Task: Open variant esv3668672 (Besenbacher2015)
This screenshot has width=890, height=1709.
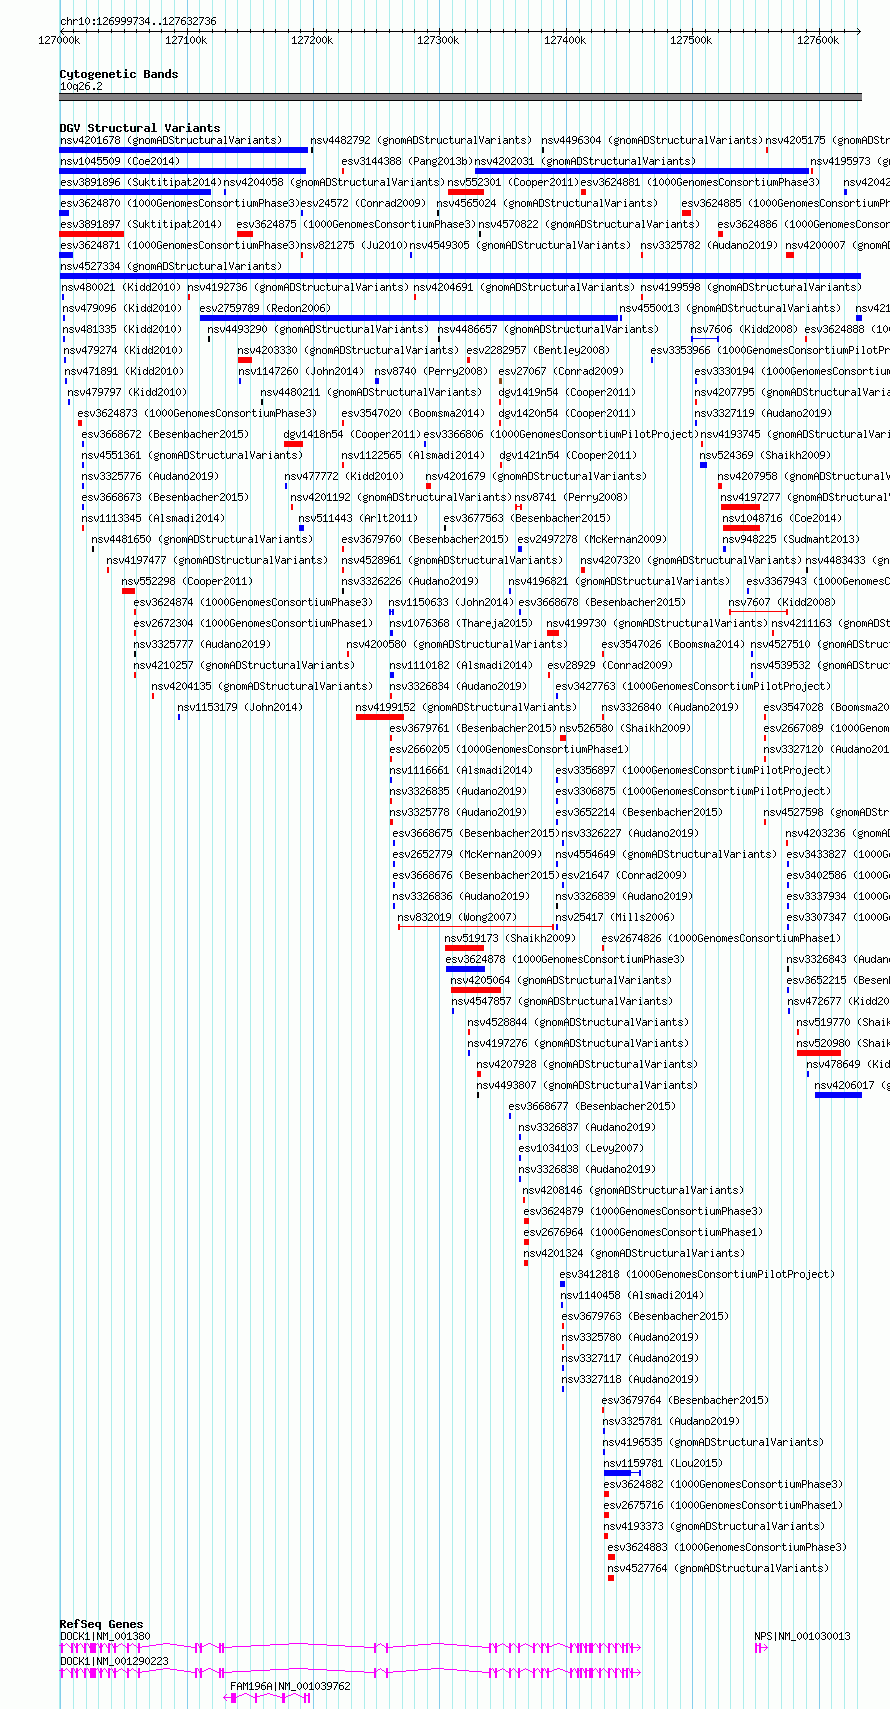Action: tap(165, 435)
